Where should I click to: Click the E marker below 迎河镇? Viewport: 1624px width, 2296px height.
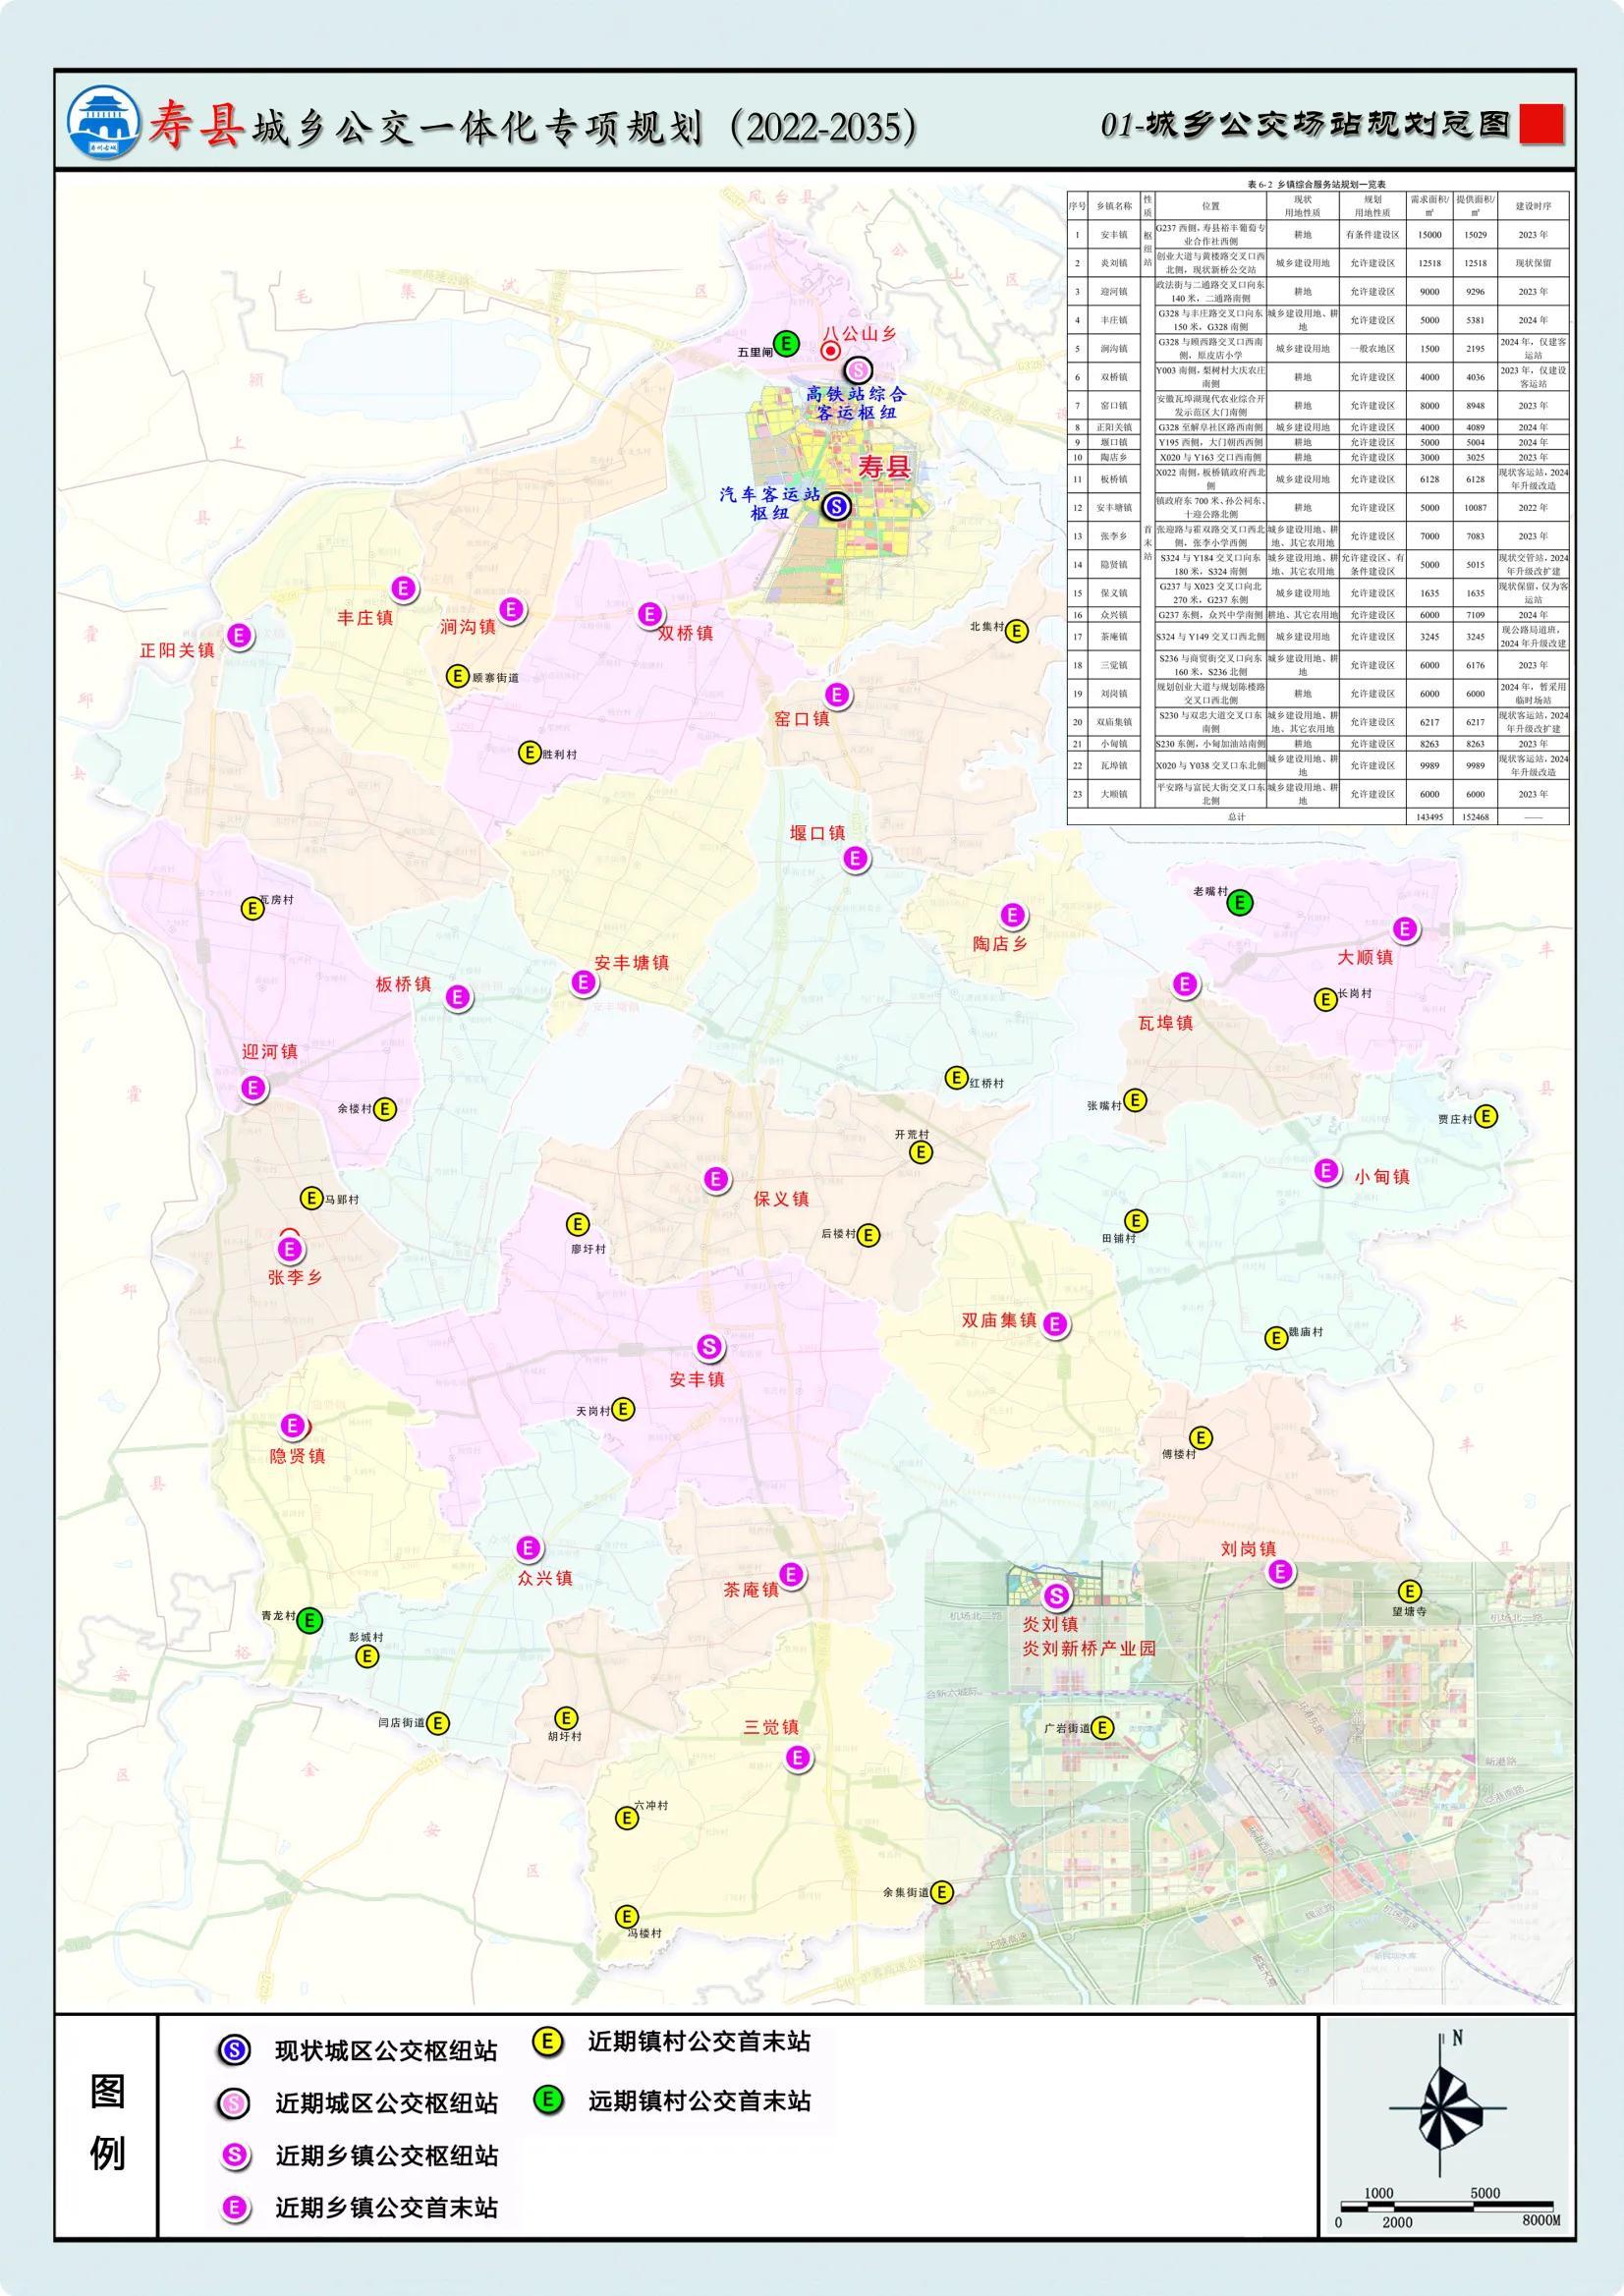point(253,1088)
